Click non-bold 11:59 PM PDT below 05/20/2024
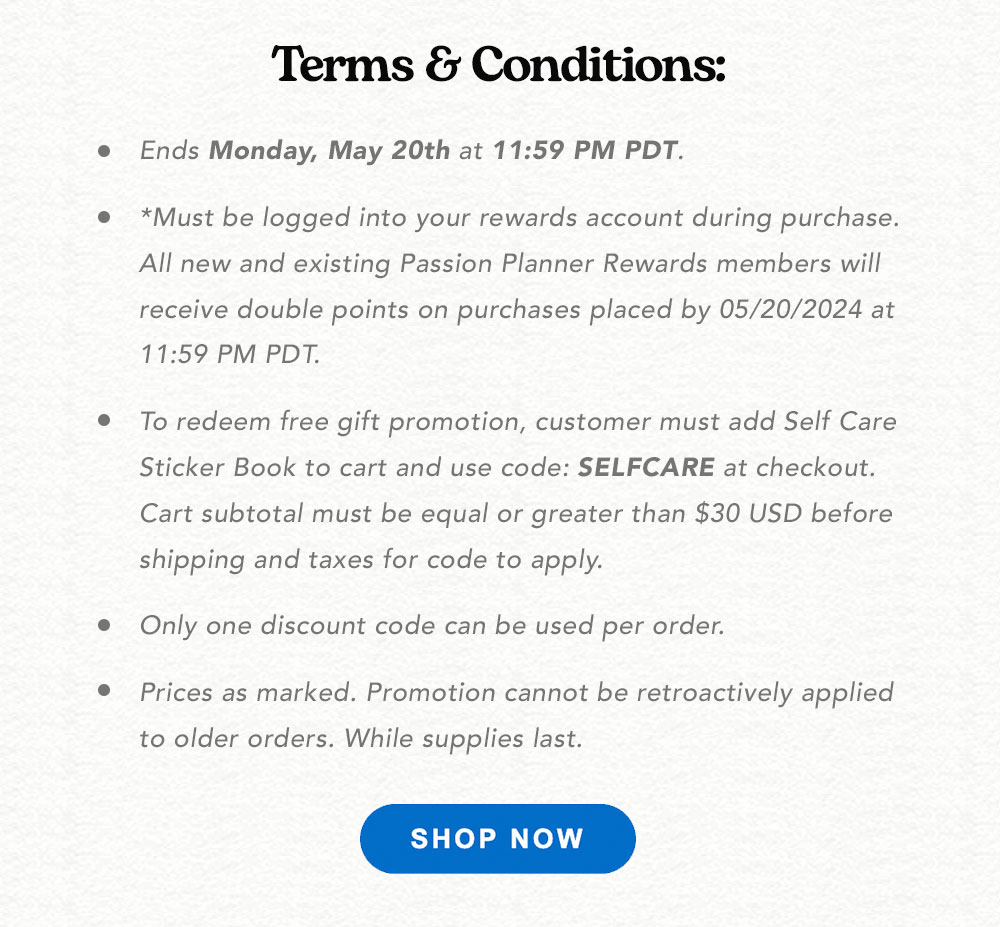 230,354
